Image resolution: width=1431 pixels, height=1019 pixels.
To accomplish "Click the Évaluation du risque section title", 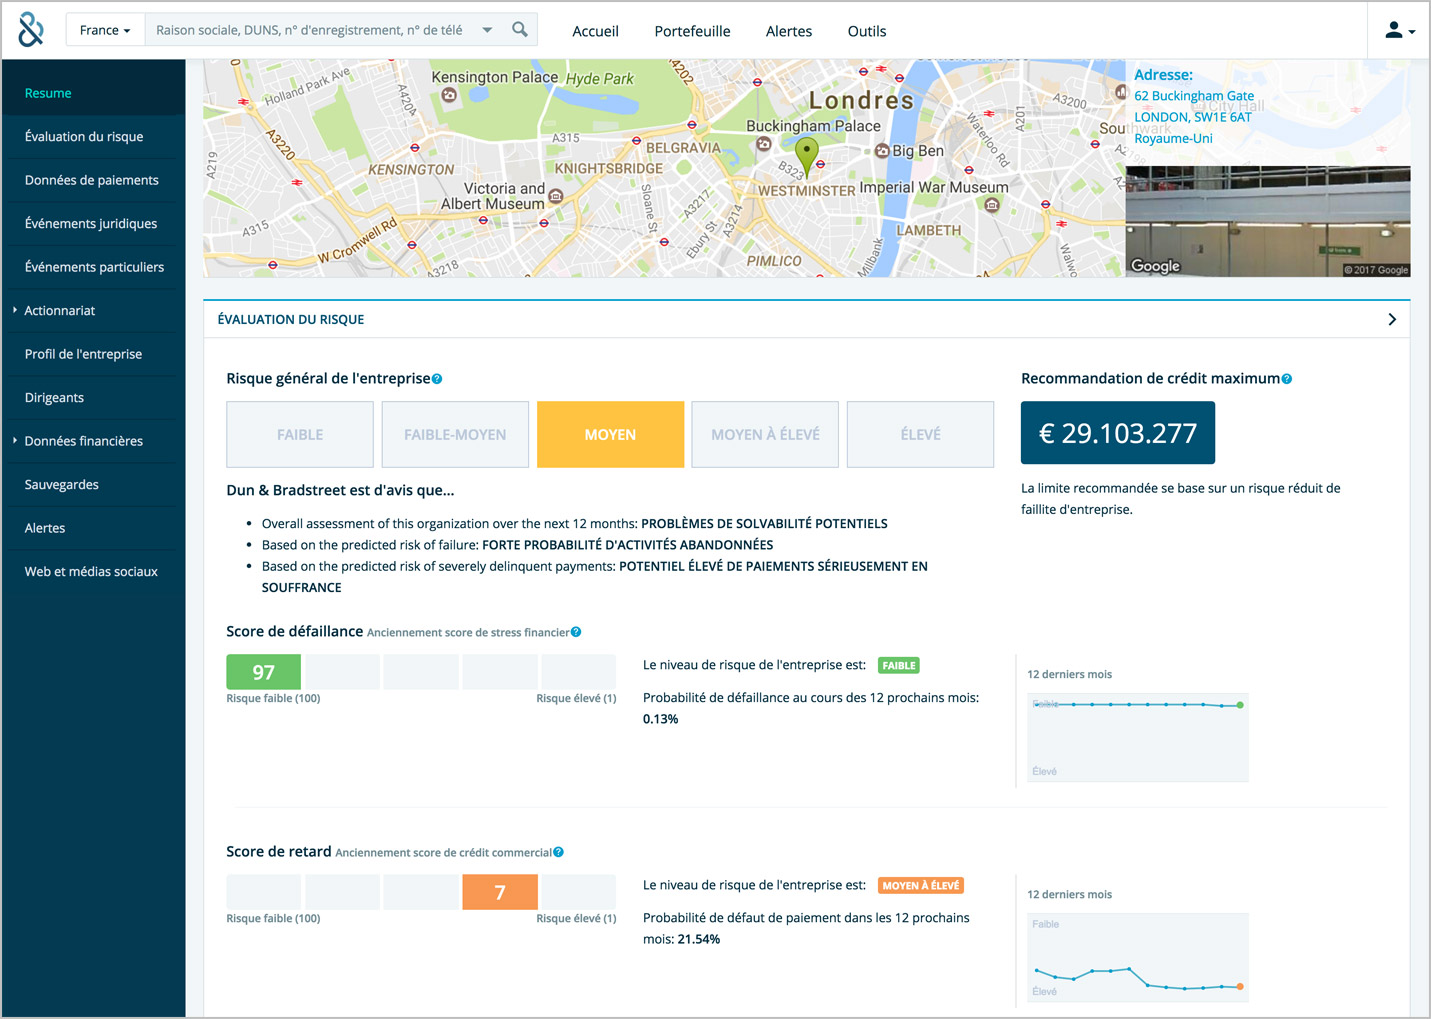I will (x=291, y=319).
